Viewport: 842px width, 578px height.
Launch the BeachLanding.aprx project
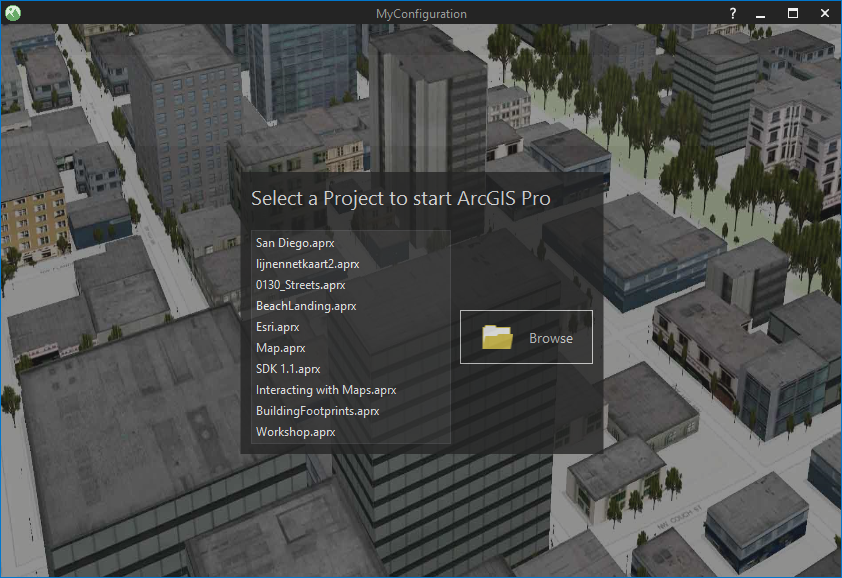pos(305,306)
